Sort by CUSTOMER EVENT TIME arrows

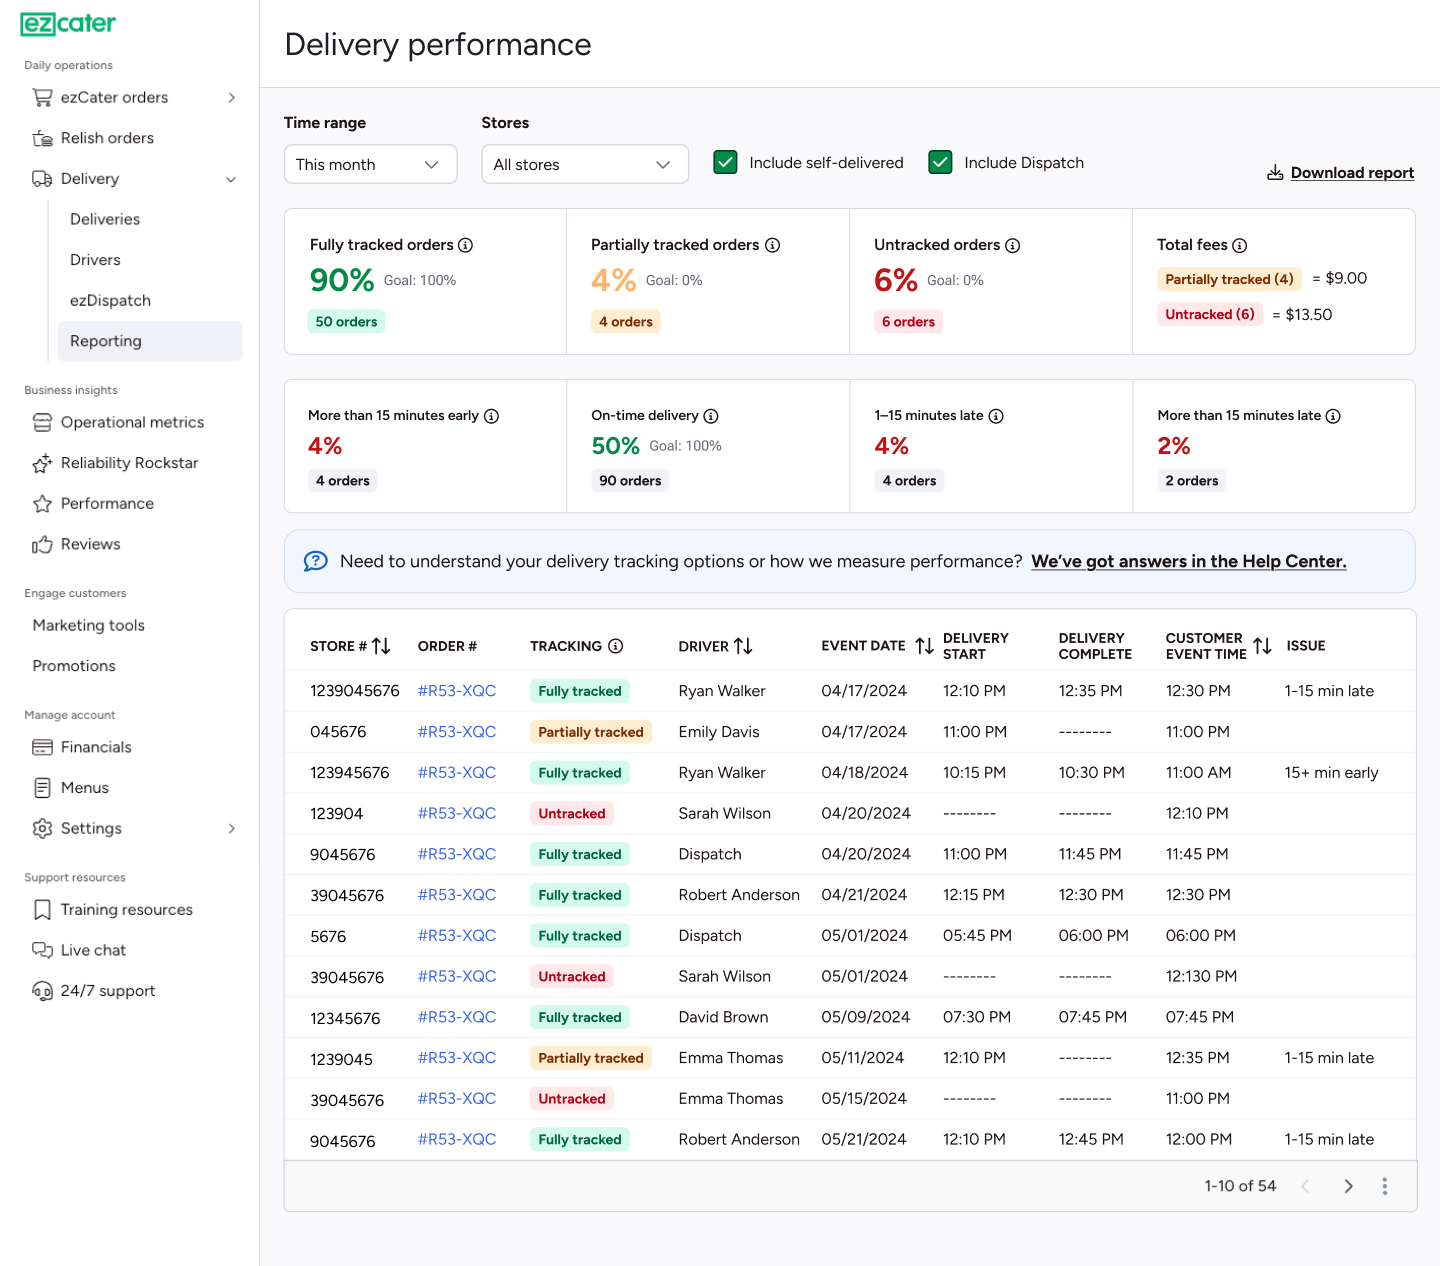pyautogui.click(x=1262, y=646)
